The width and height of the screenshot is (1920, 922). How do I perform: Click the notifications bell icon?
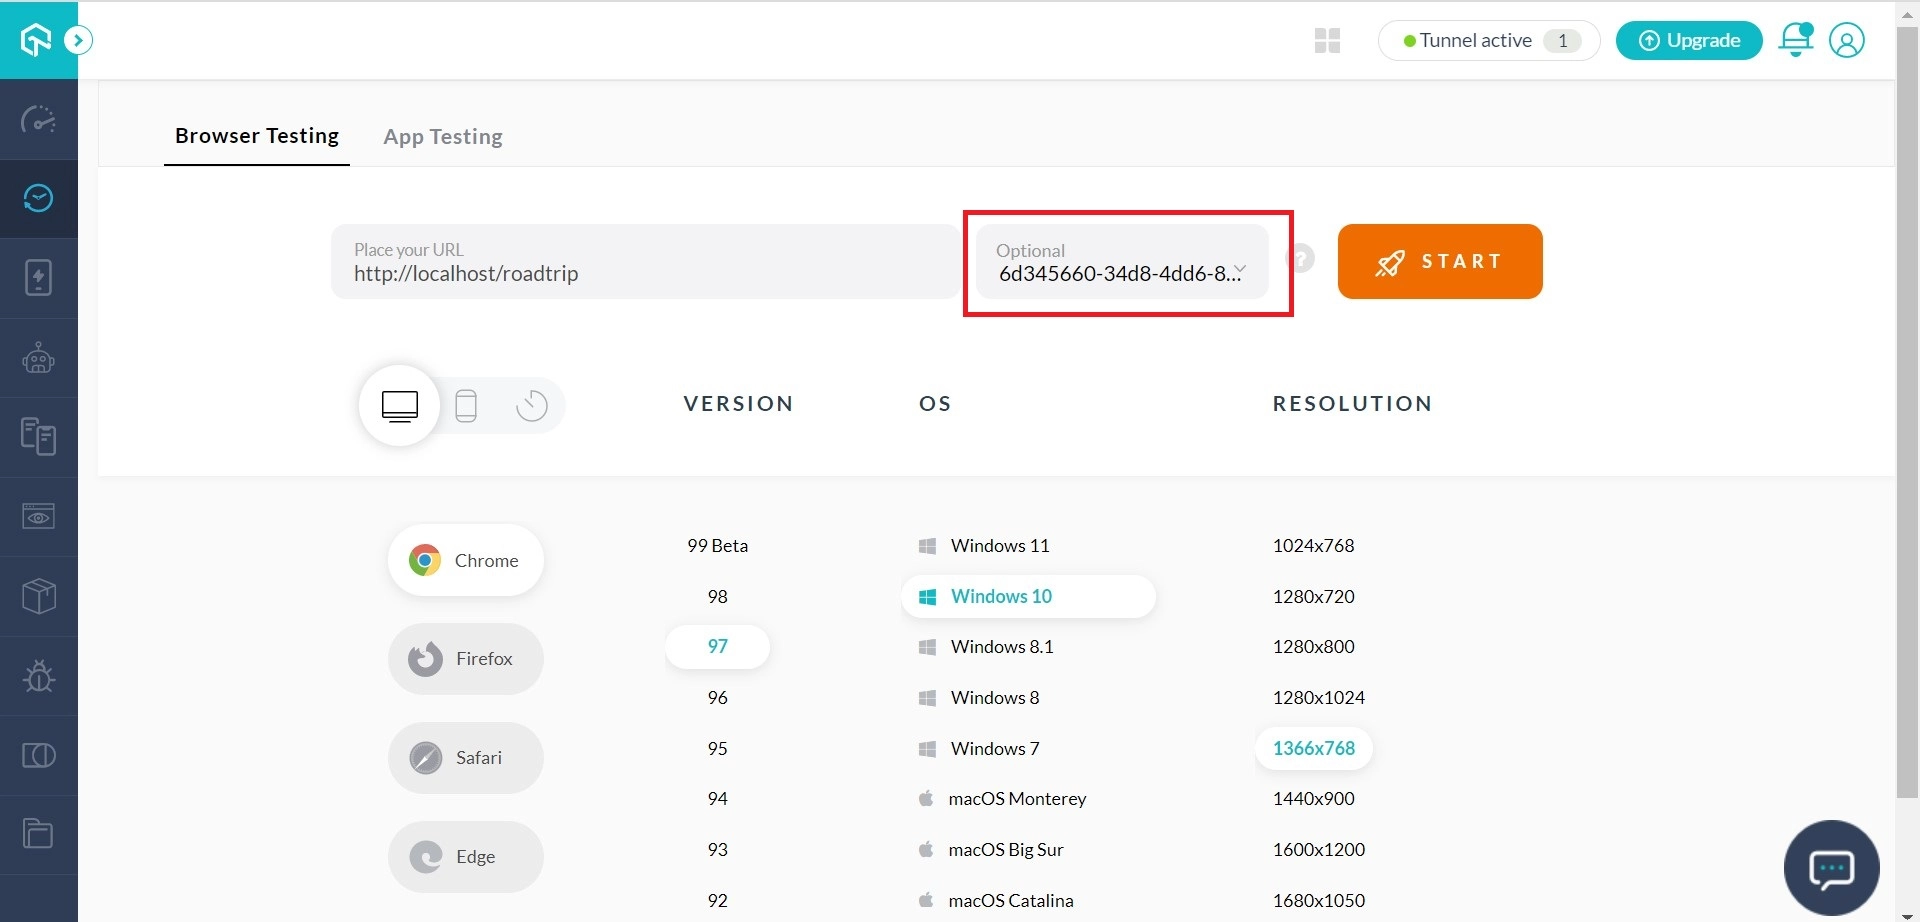pos(1795,40)
